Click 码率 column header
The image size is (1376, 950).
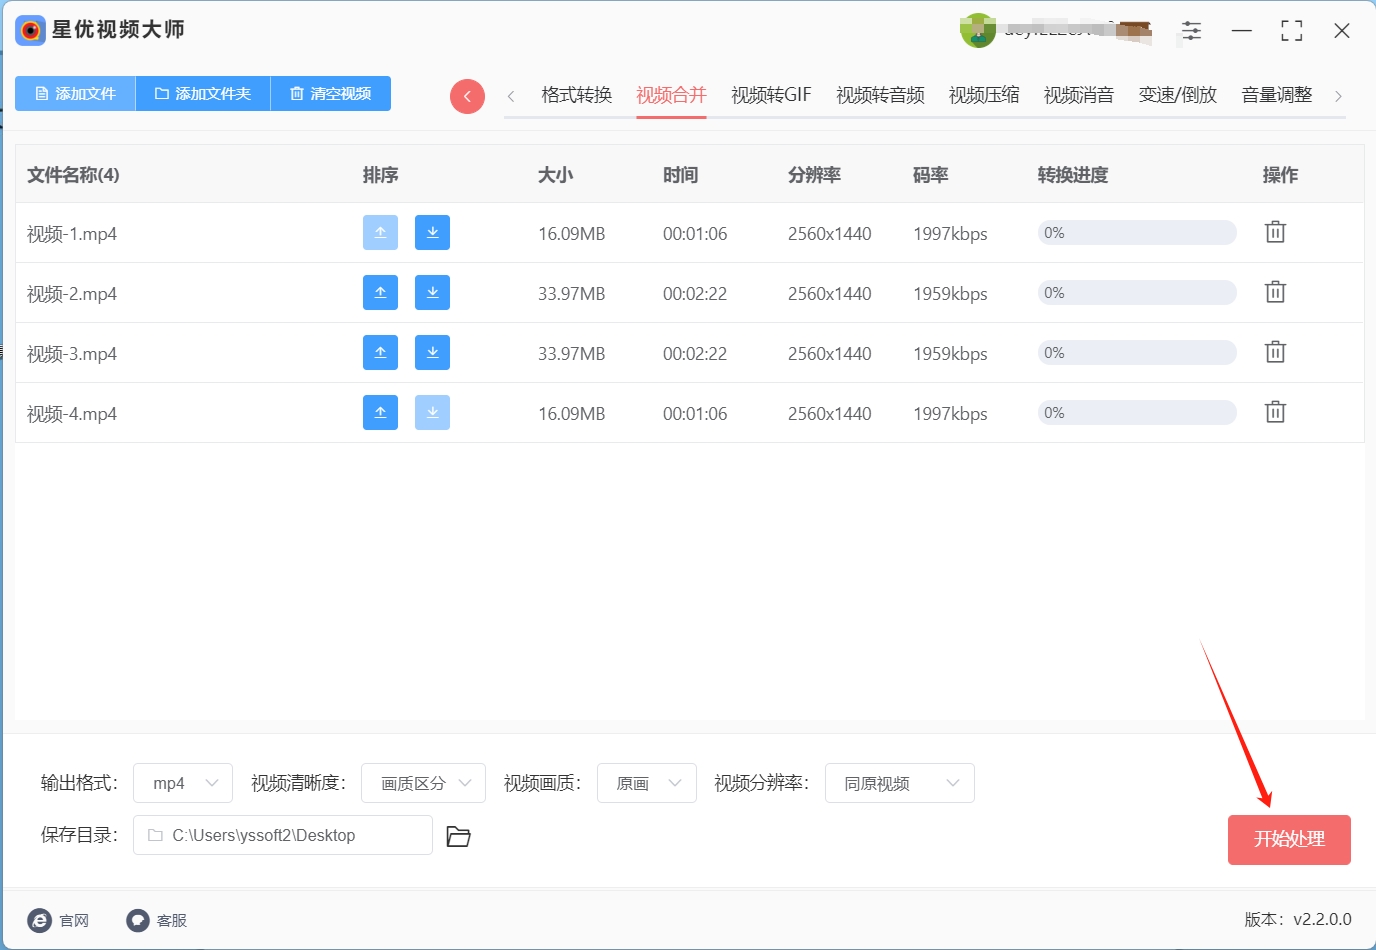(x=931, y=175)
